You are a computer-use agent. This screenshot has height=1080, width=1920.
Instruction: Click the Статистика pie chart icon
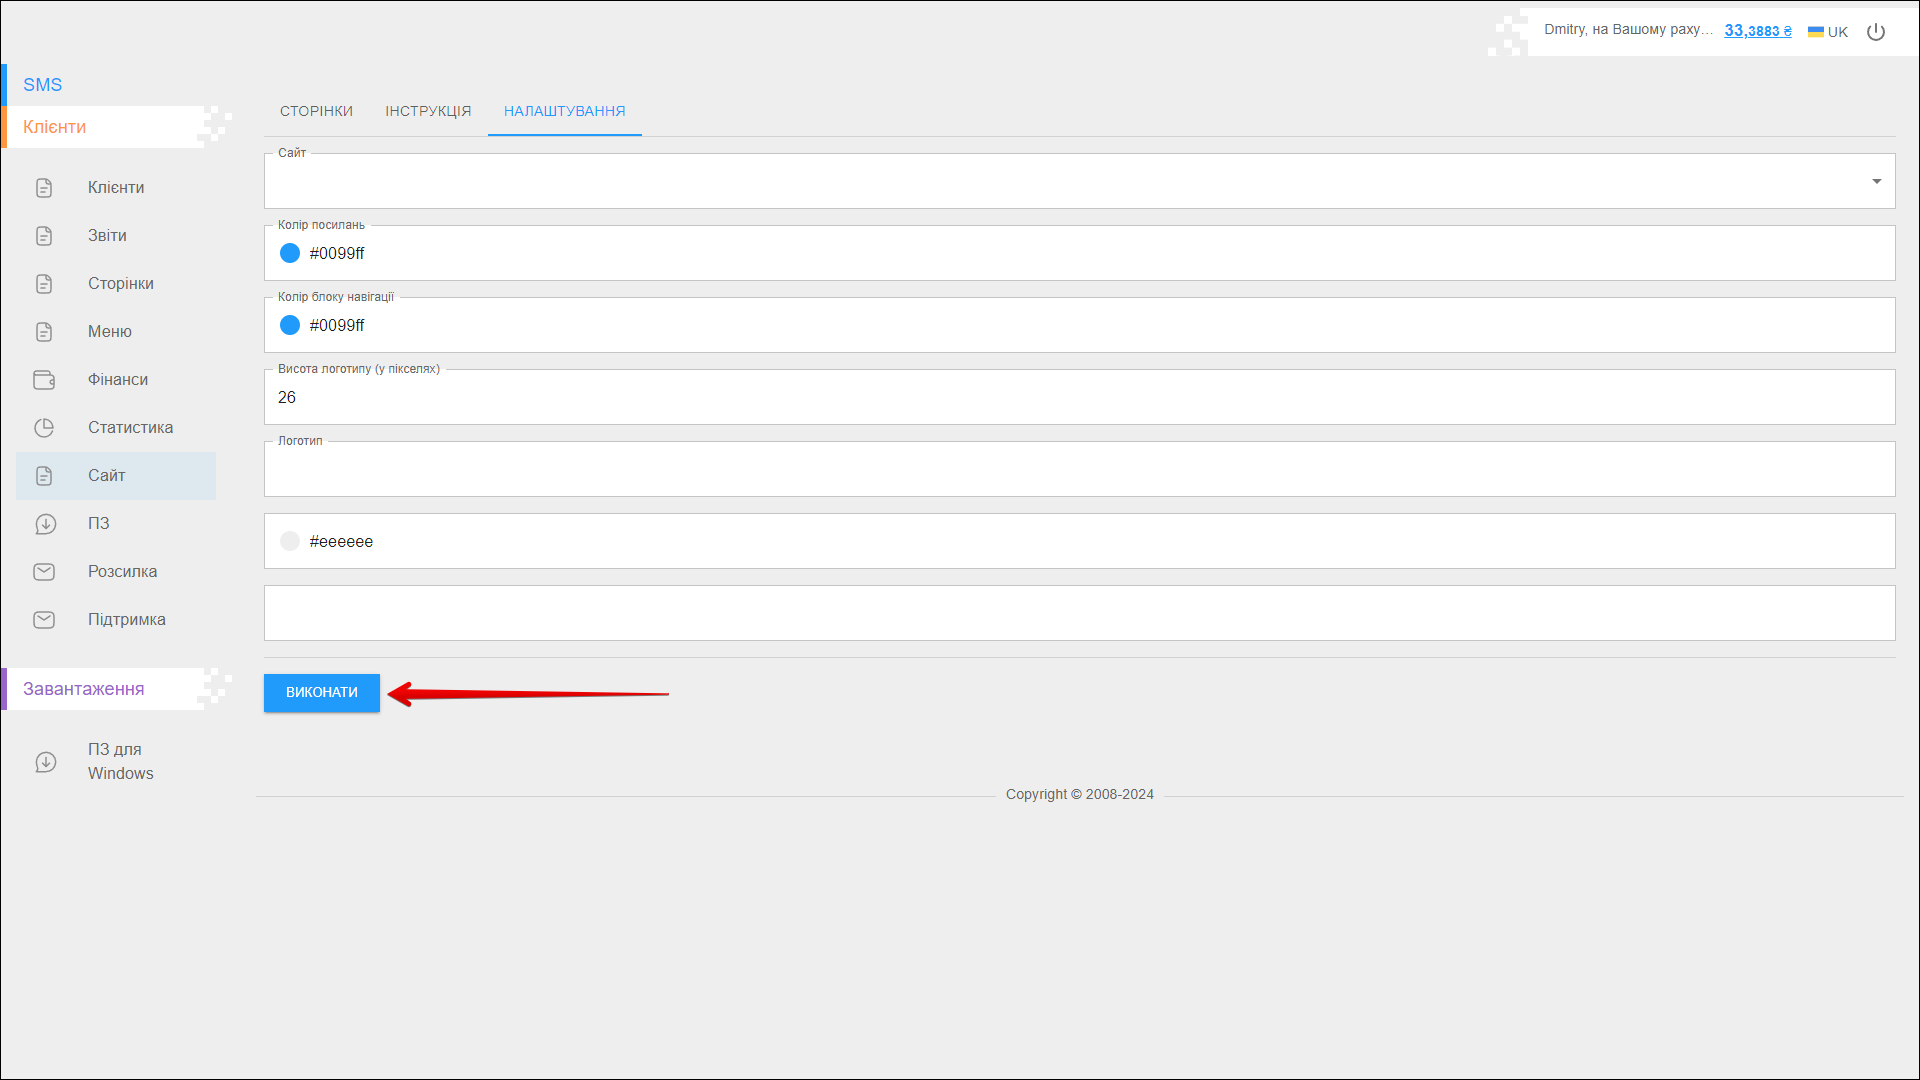point(44,428)
